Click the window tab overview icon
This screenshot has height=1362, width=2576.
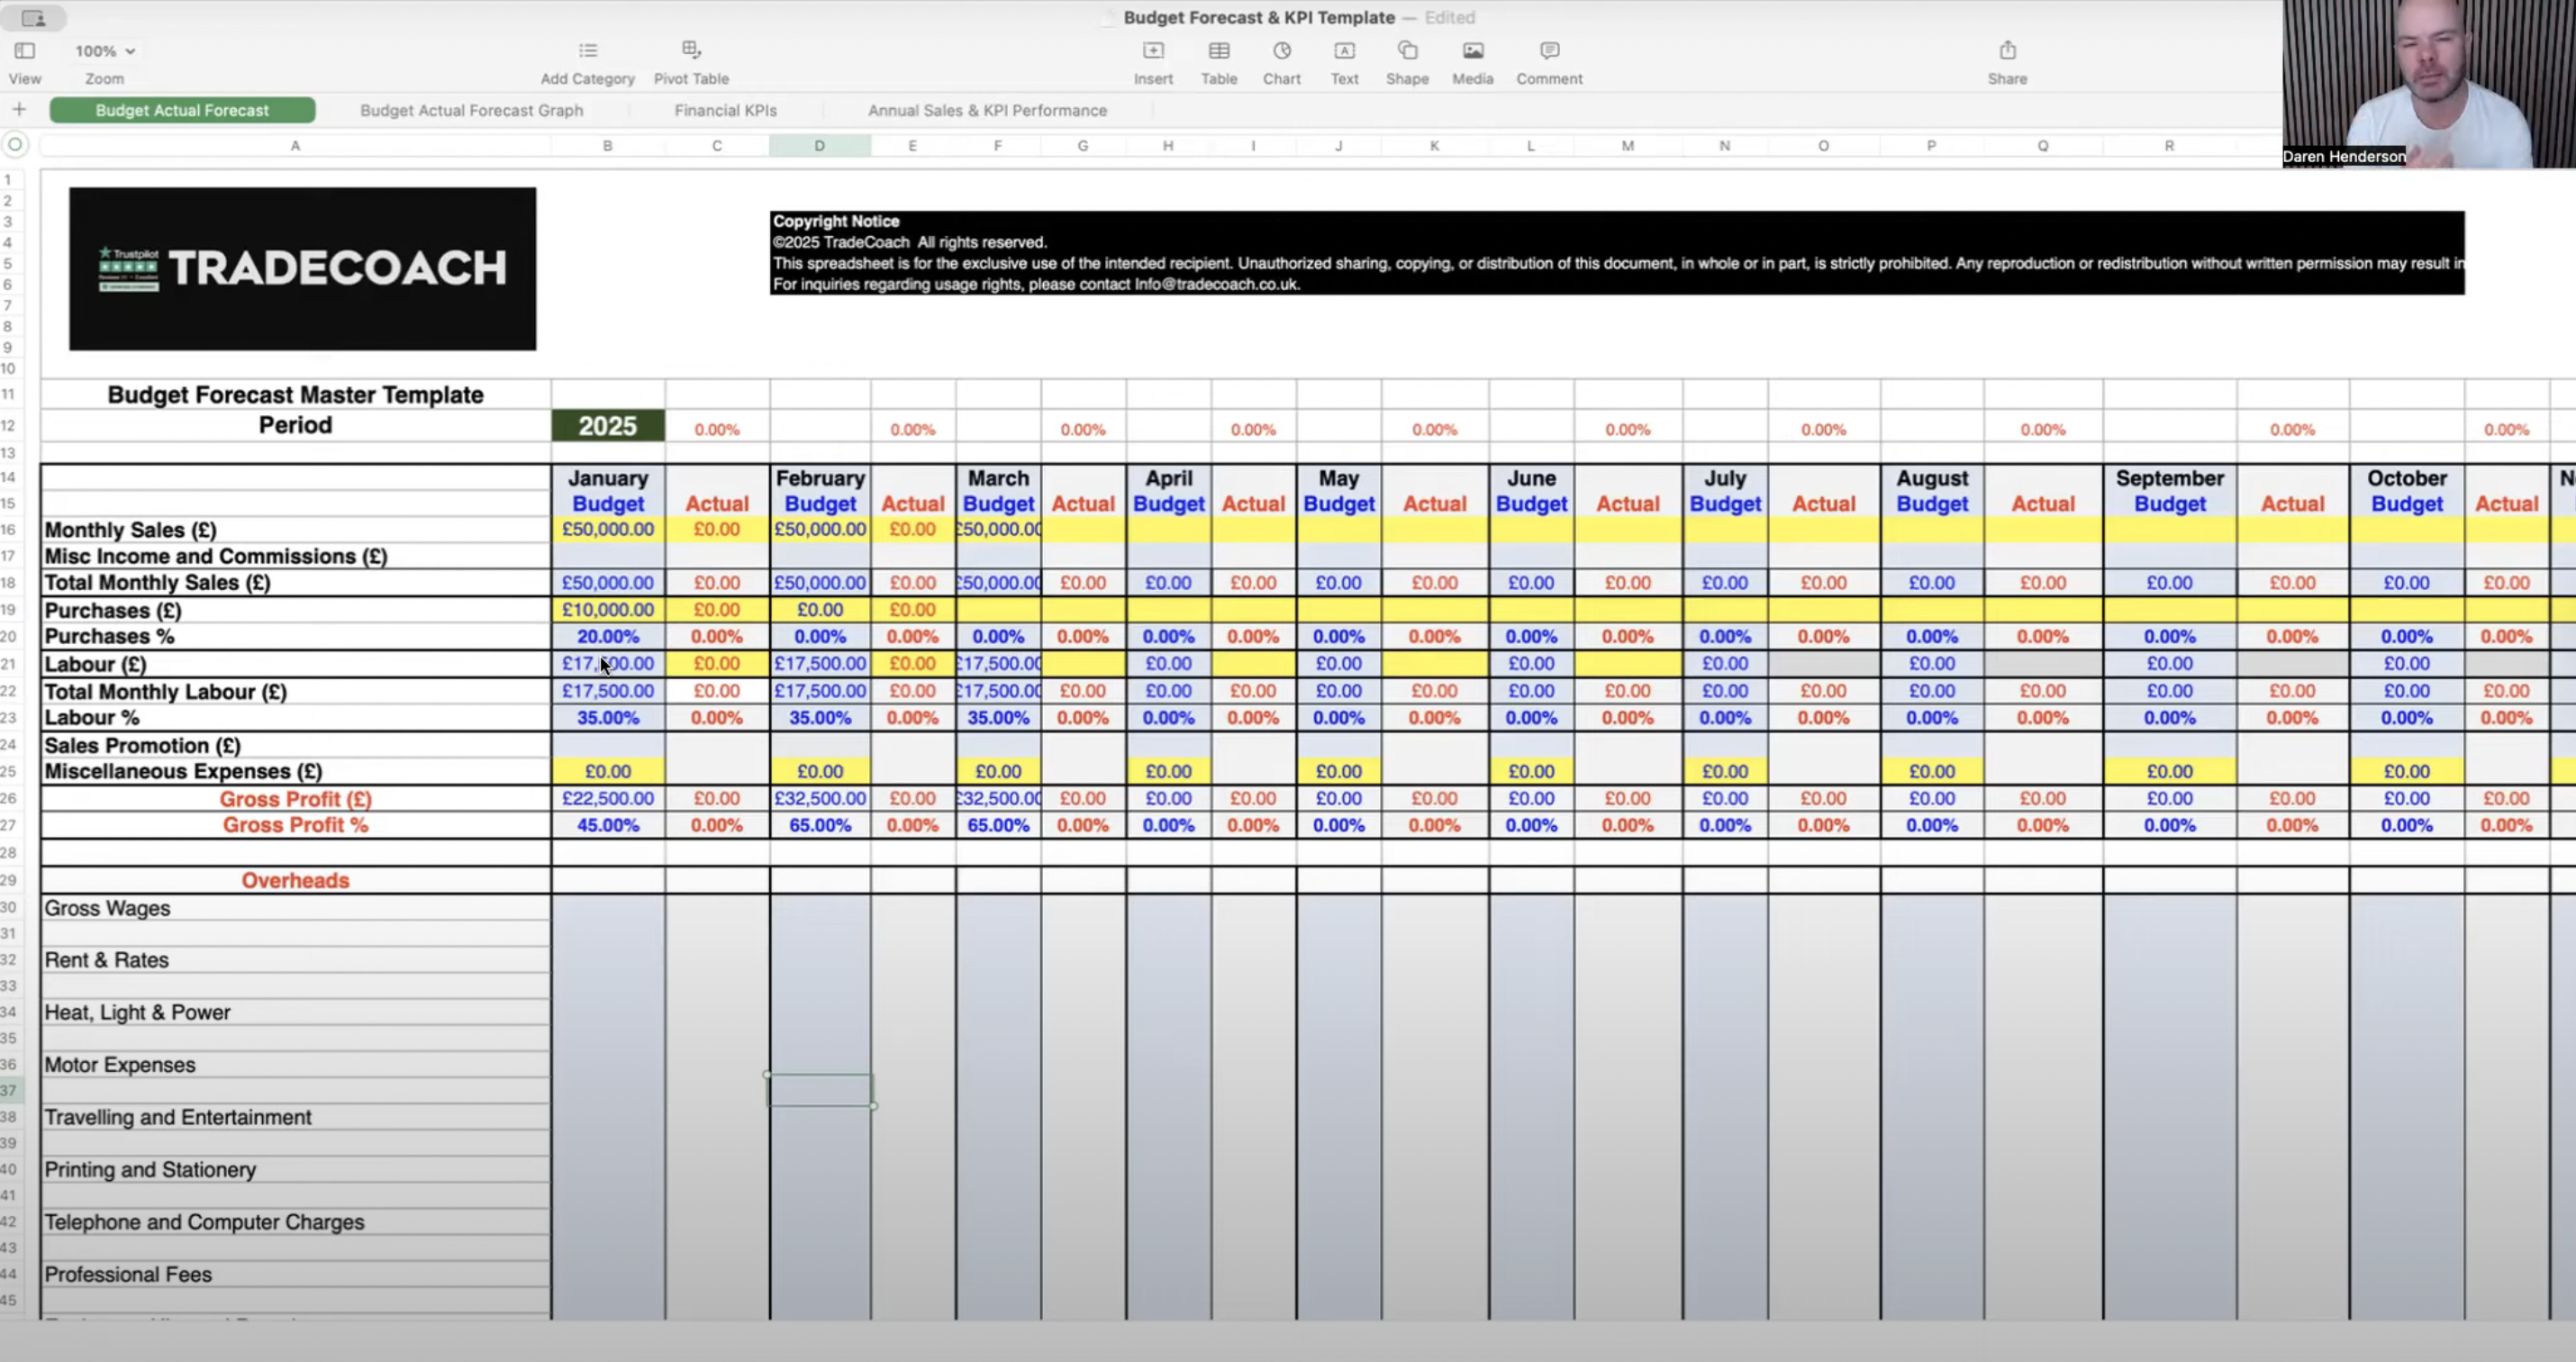click(34, 18)
